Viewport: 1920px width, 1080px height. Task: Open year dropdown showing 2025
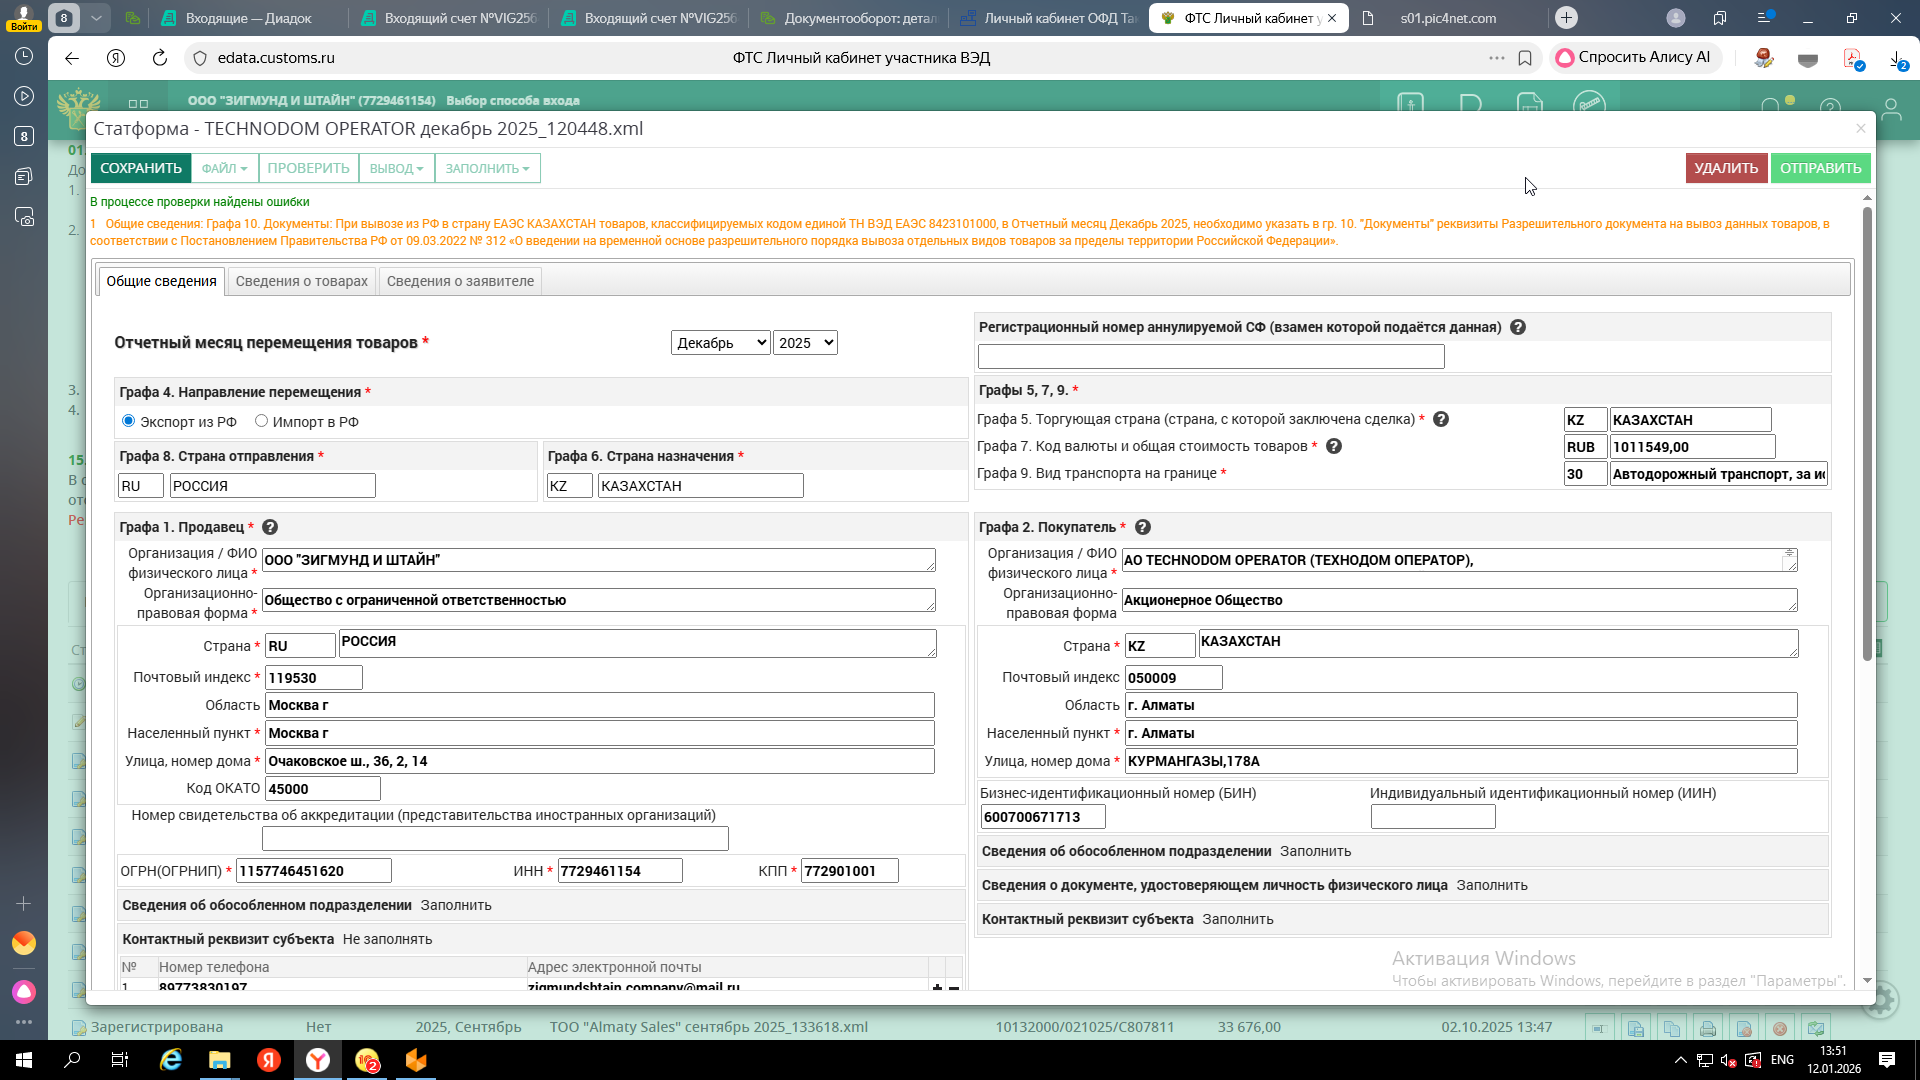point(805,343)
